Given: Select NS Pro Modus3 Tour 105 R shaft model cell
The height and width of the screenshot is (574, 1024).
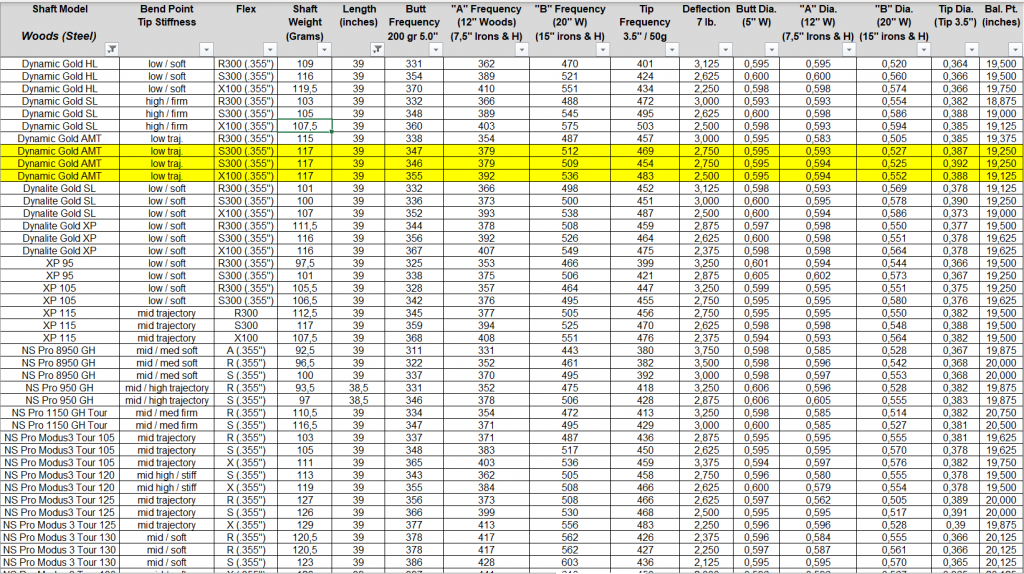Looking at the screenshot, I should [59, 438].
